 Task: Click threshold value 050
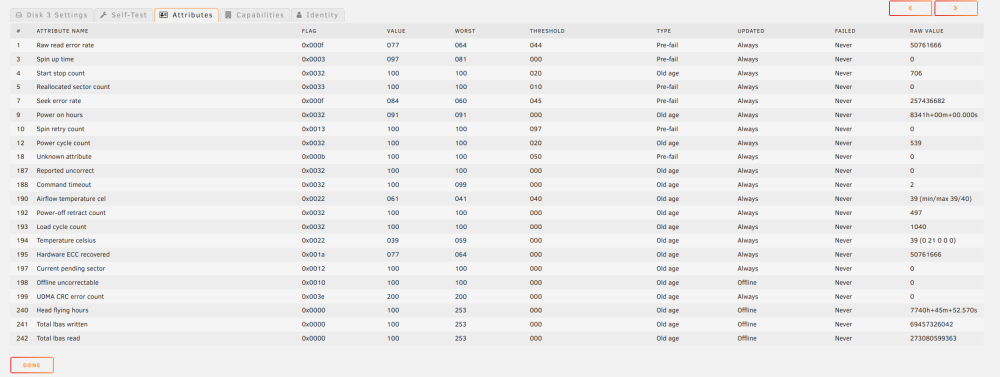pyautogui.click(x=536, y=156)
